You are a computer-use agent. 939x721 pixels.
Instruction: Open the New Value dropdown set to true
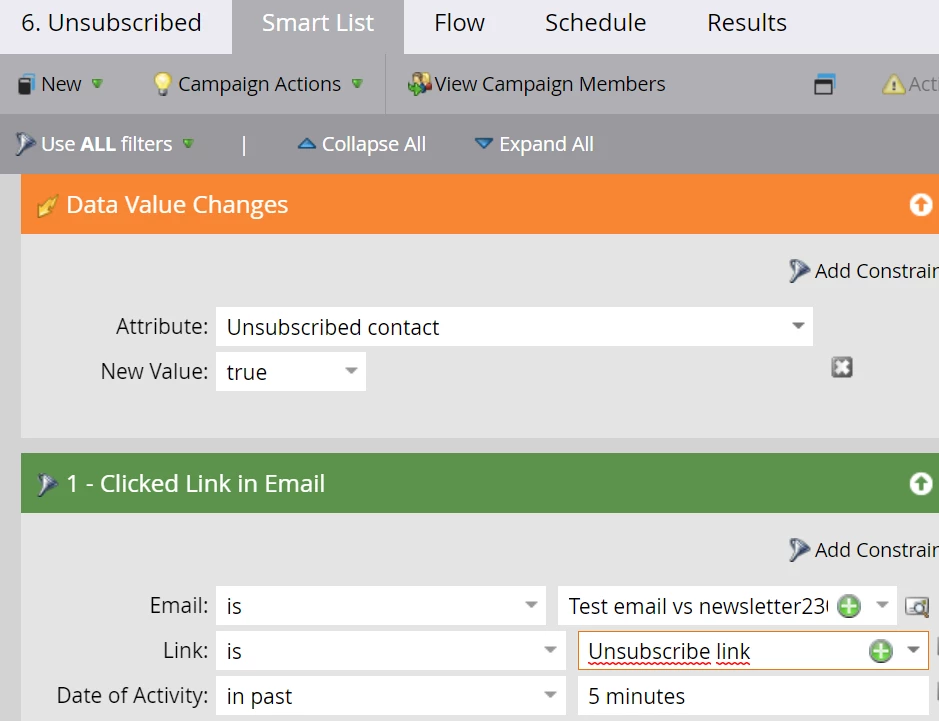click(x=290, y=371)
